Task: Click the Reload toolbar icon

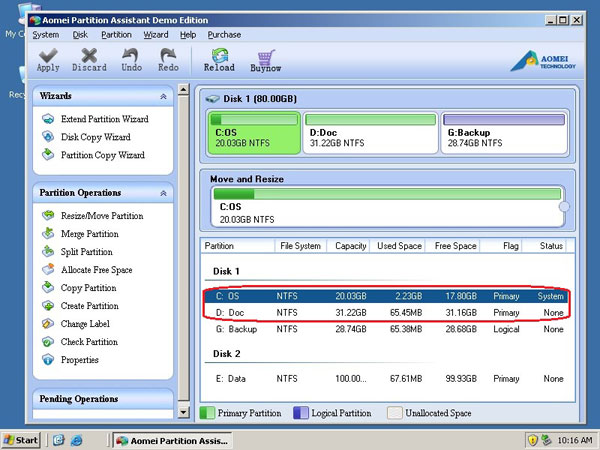Action: tap(220, 55)
